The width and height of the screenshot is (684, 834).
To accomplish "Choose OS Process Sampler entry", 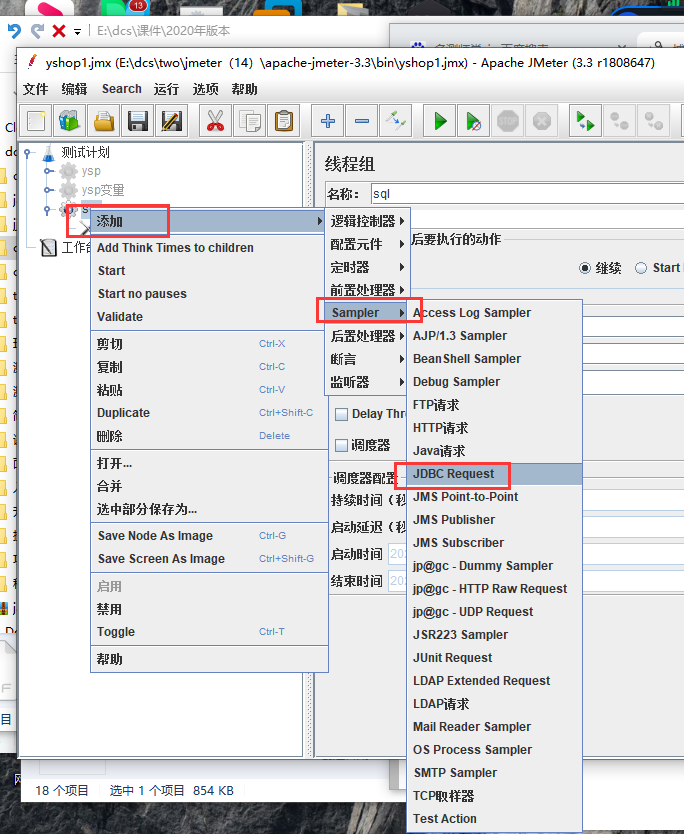I will coord(495,750).
